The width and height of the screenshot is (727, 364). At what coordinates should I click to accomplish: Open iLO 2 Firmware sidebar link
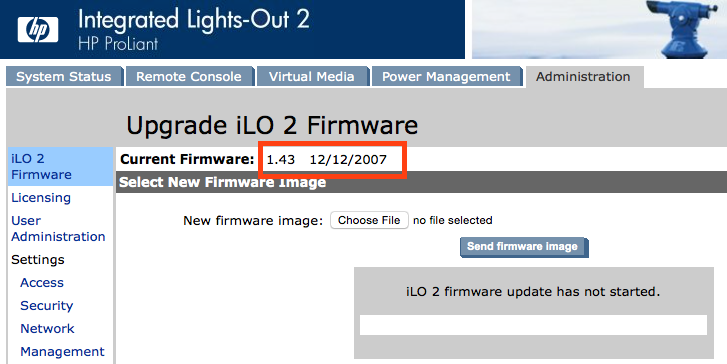pos(41,166)
